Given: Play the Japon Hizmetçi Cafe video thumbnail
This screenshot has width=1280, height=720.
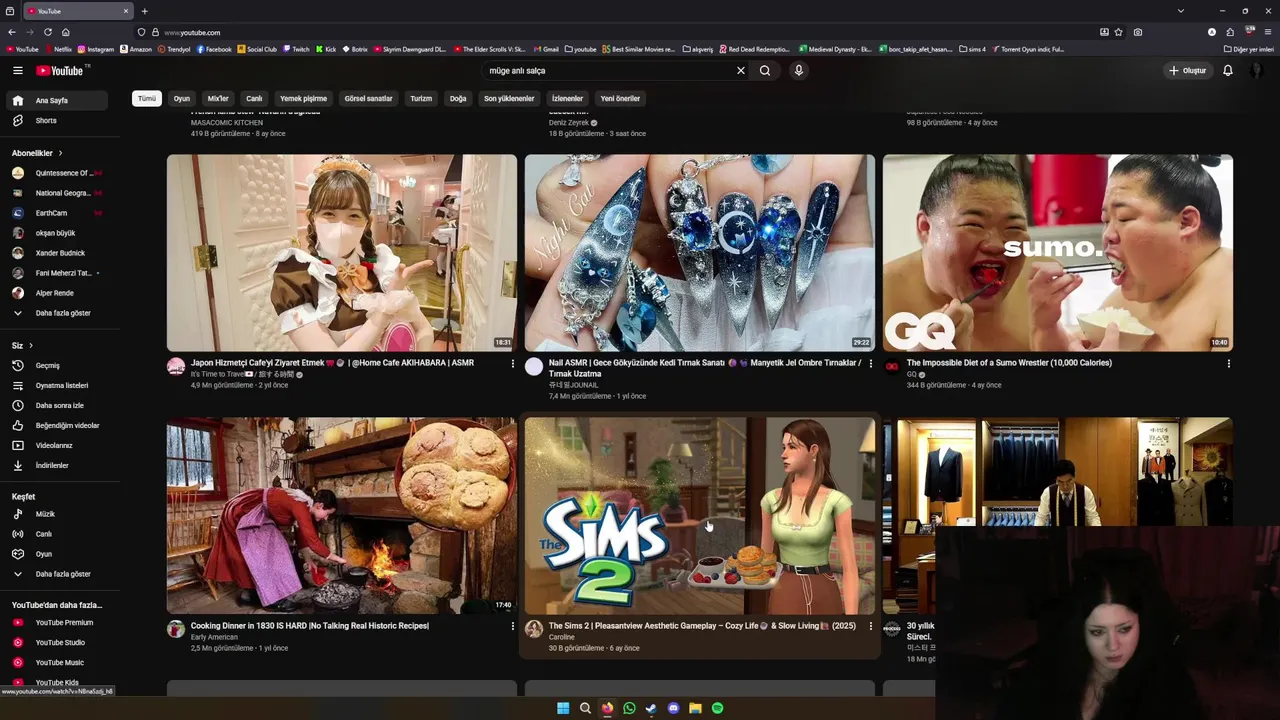Looking at the screenshot, I should [x=342, y=252].
